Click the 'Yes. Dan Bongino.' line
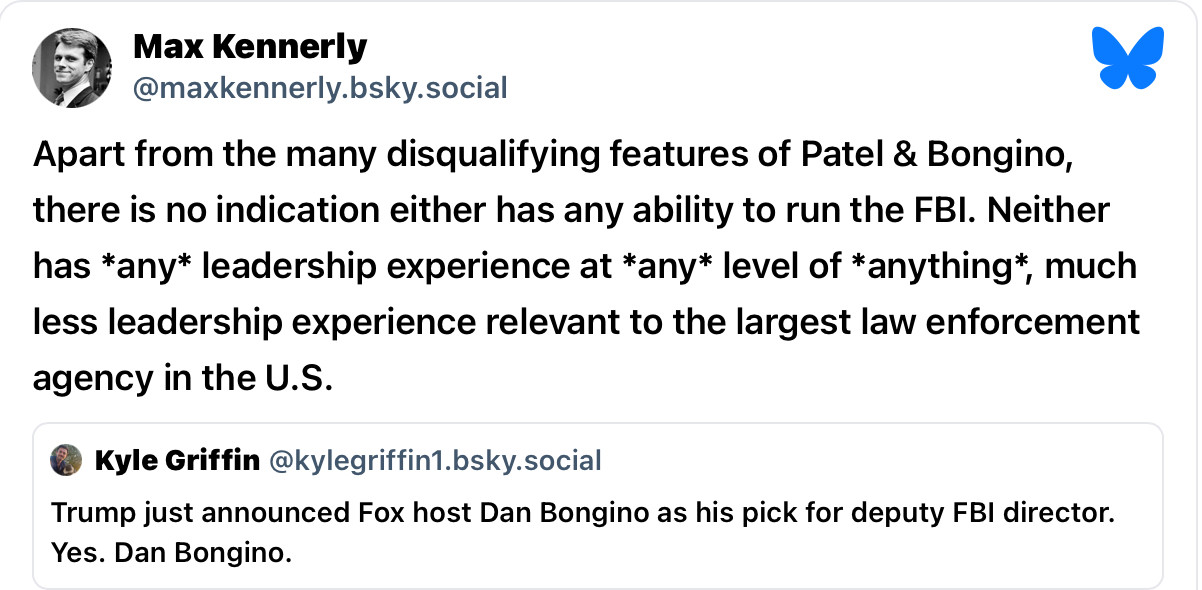The width and height of the screenshot is (1202, 590). pyautogui.click(x=172, y=552)
